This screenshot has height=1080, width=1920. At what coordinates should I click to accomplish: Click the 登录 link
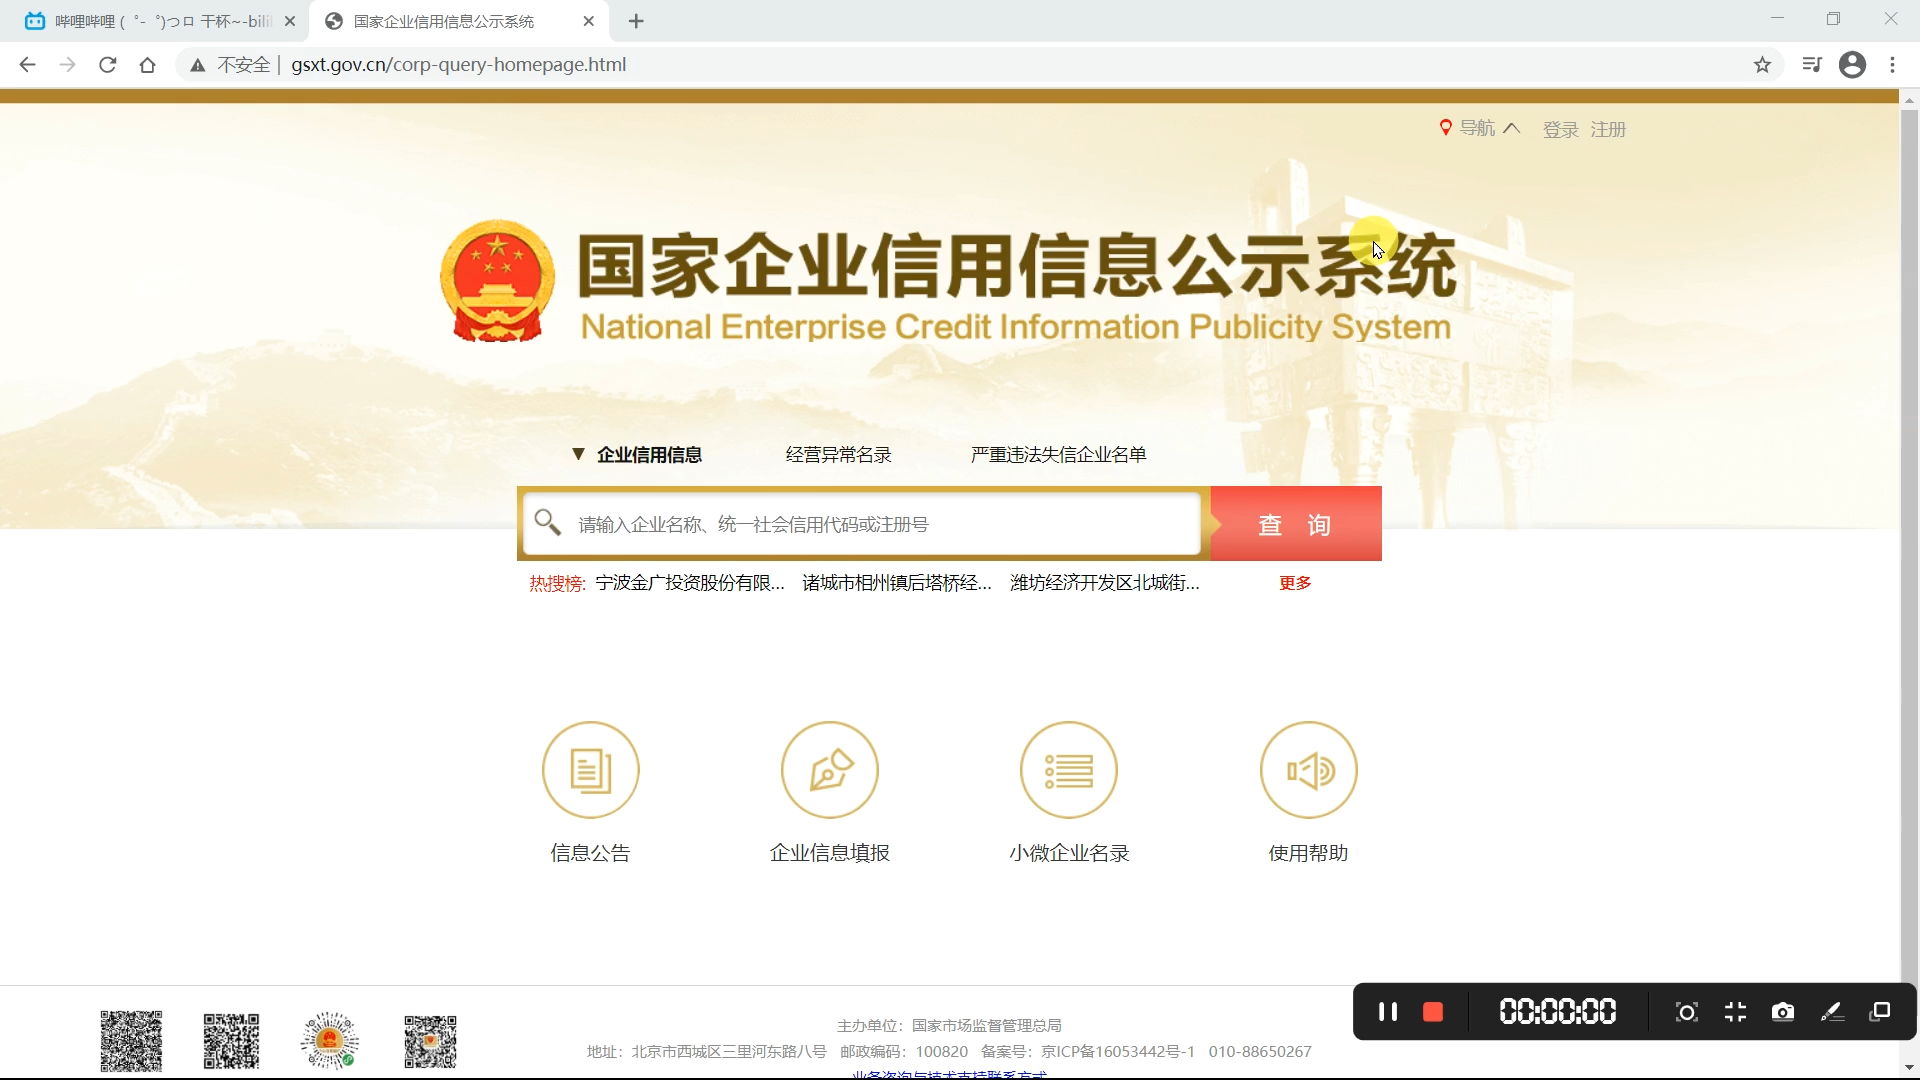pos(1560,130)
